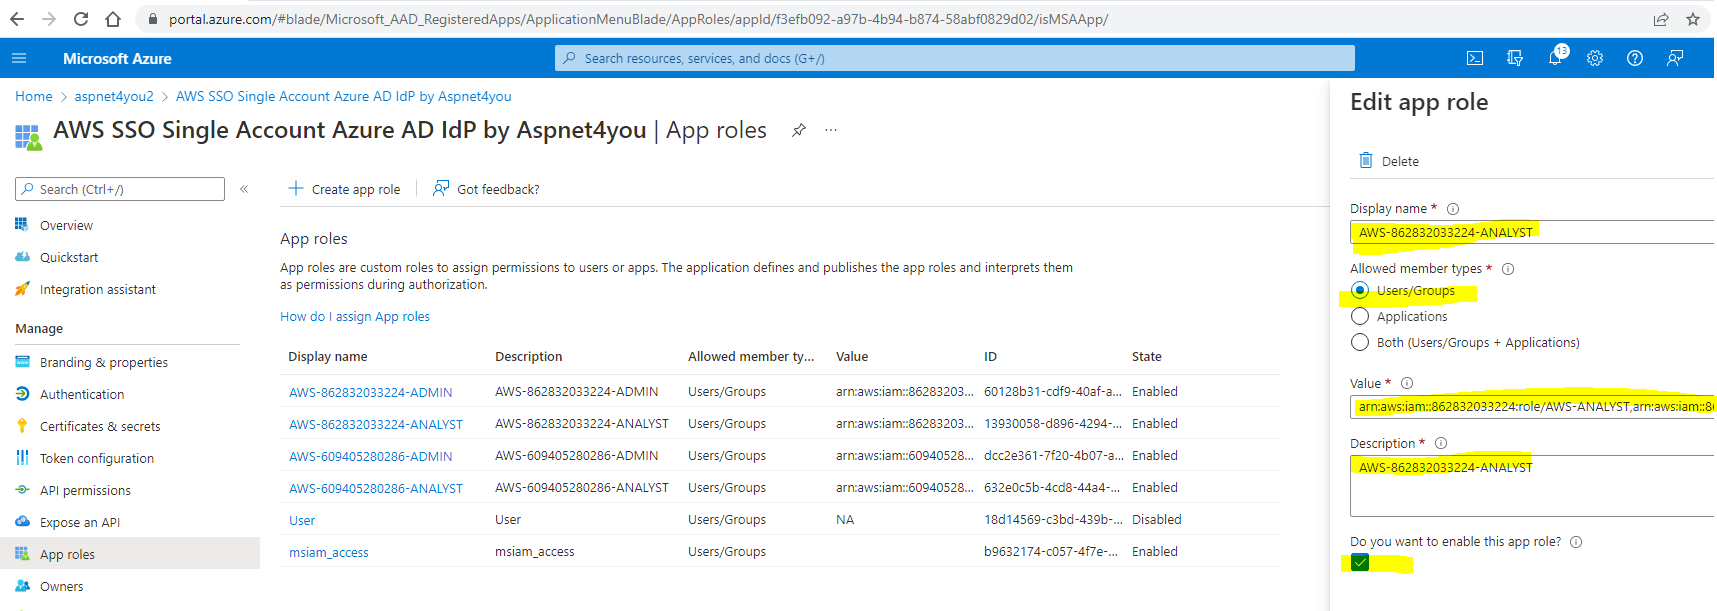The height and width of the screenshot is (611, 1717).
Task: Open the User app role
Action: pos(302,521)
